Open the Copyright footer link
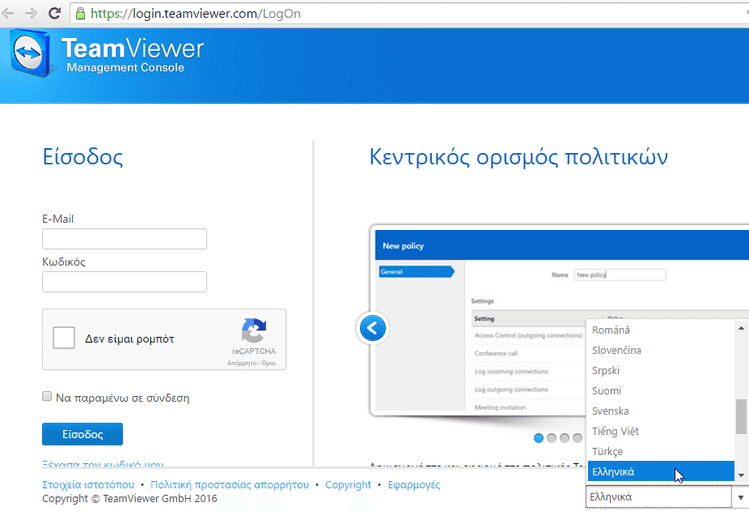Screen dimensions: 749x511 (348, 485)
